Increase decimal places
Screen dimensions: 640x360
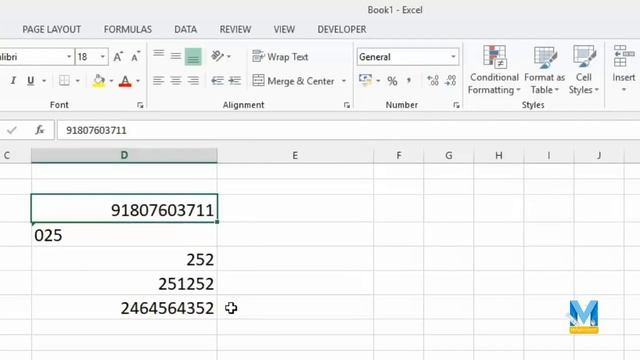433,81
